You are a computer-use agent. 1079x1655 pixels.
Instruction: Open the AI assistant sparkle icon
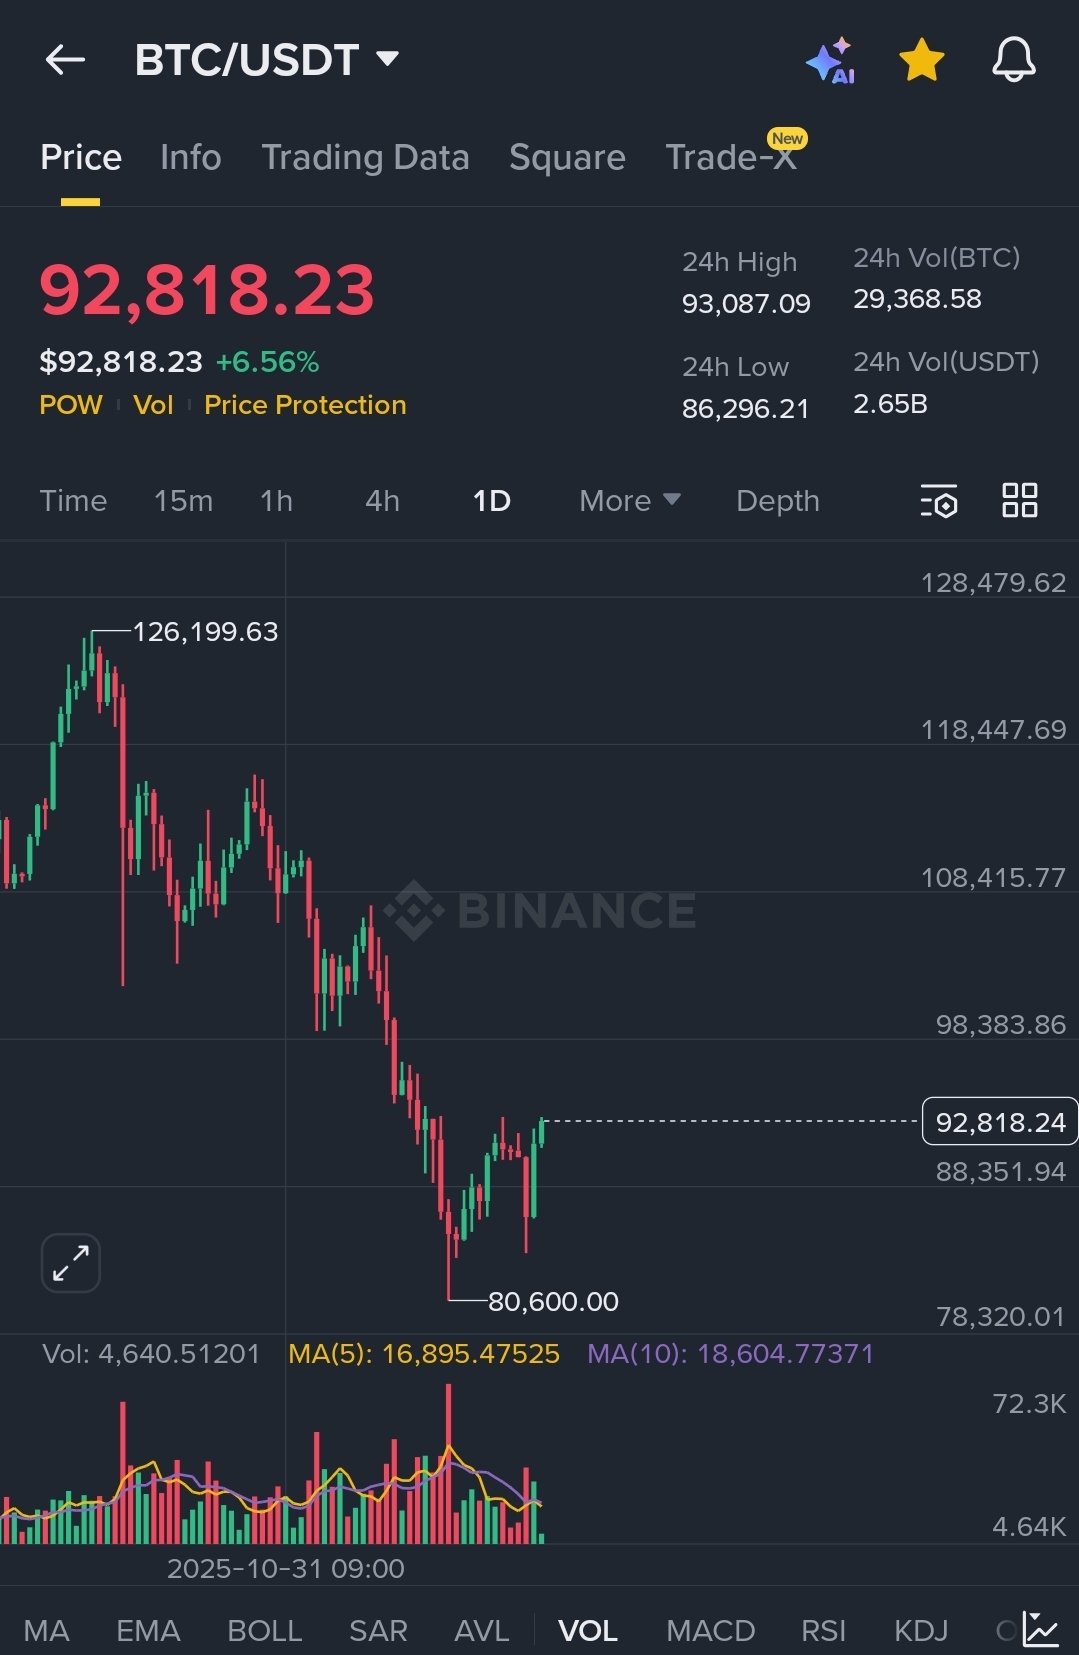(830, 61)
